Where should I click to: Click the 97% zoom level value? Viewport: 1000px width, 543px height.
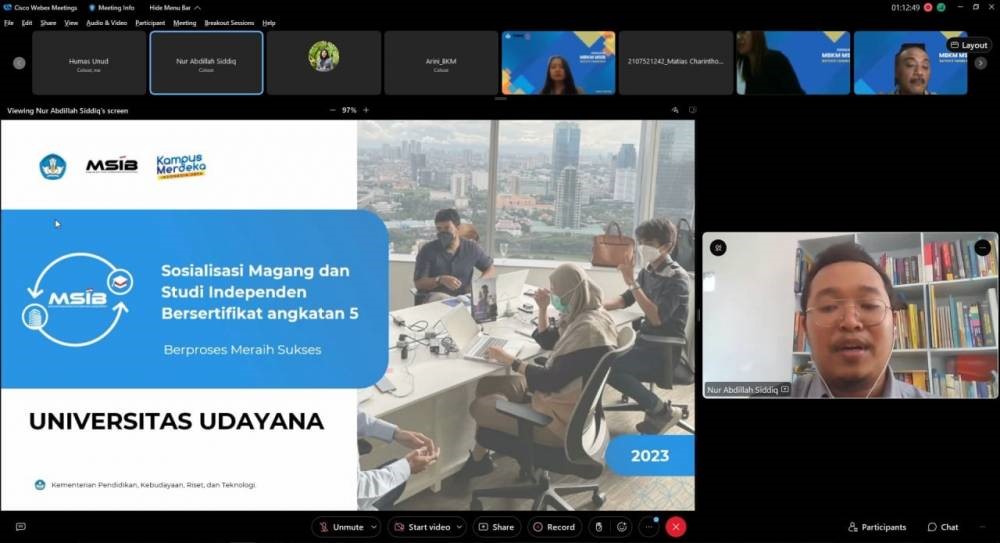point(349,110)
